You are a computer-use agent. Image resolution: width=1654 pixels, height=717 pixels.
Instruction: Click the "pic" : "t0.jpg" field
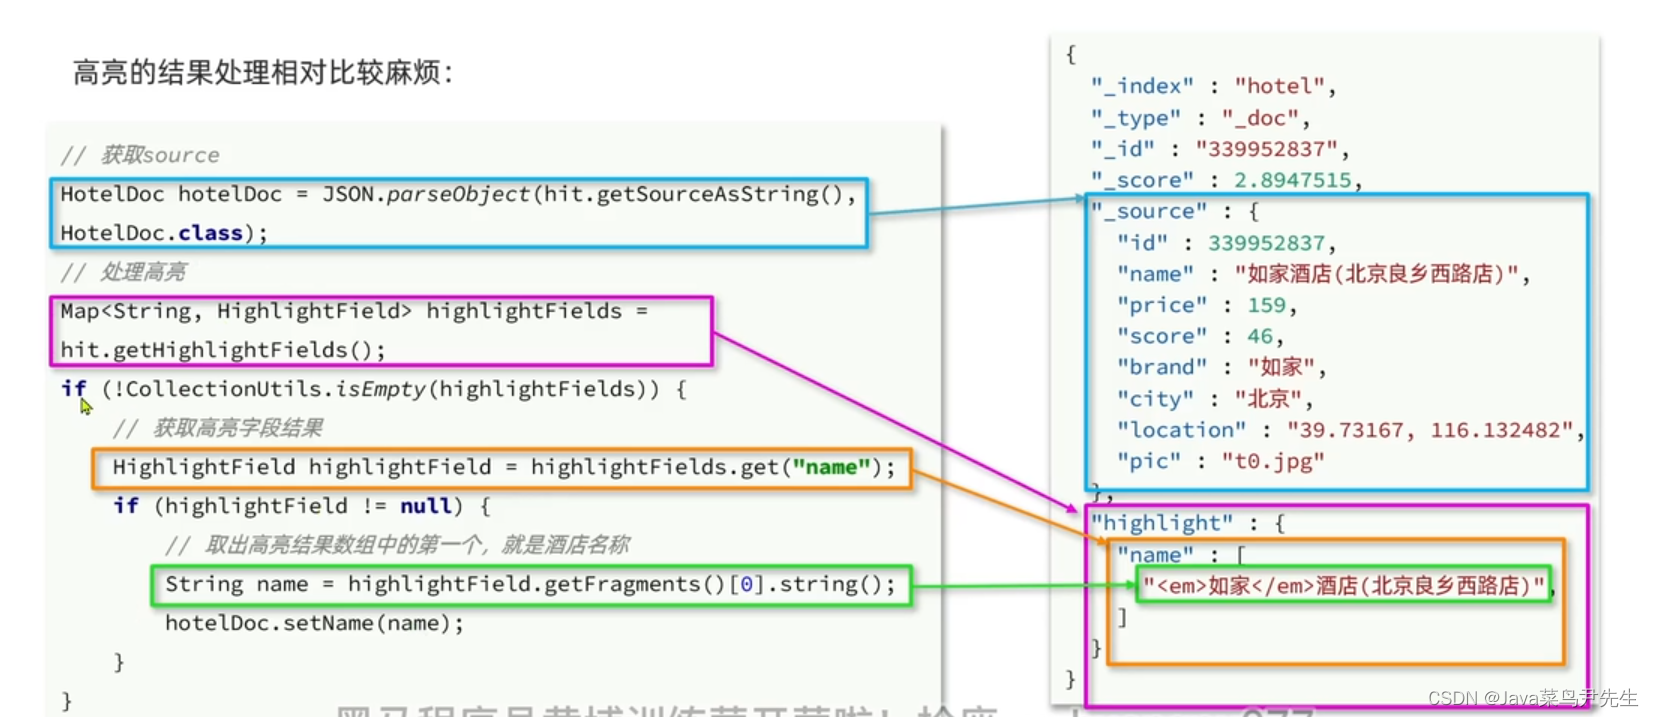click(1220, 461)
